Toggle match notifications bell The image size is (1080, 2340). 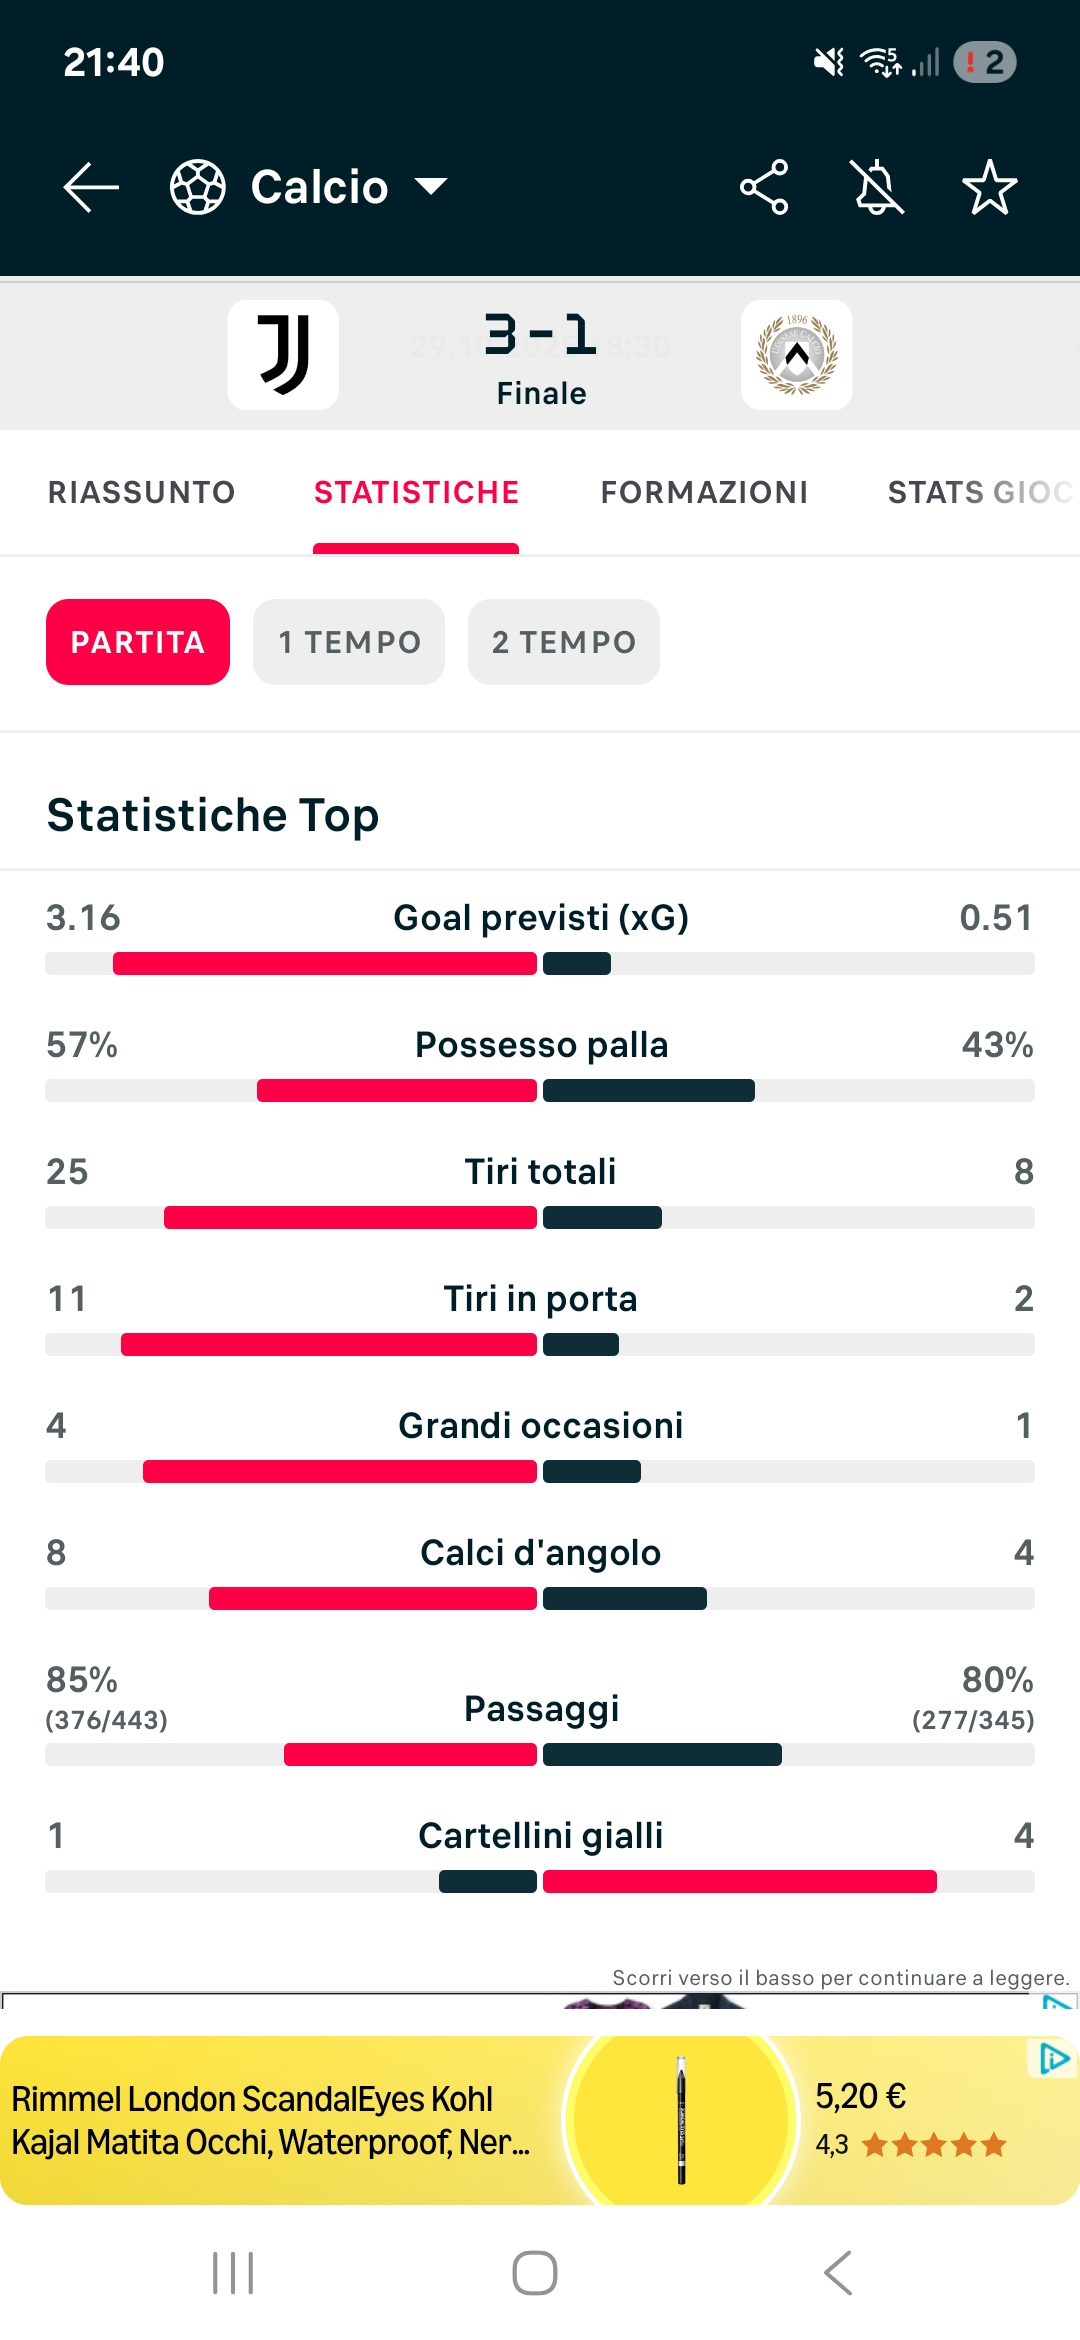coord(877,187)
